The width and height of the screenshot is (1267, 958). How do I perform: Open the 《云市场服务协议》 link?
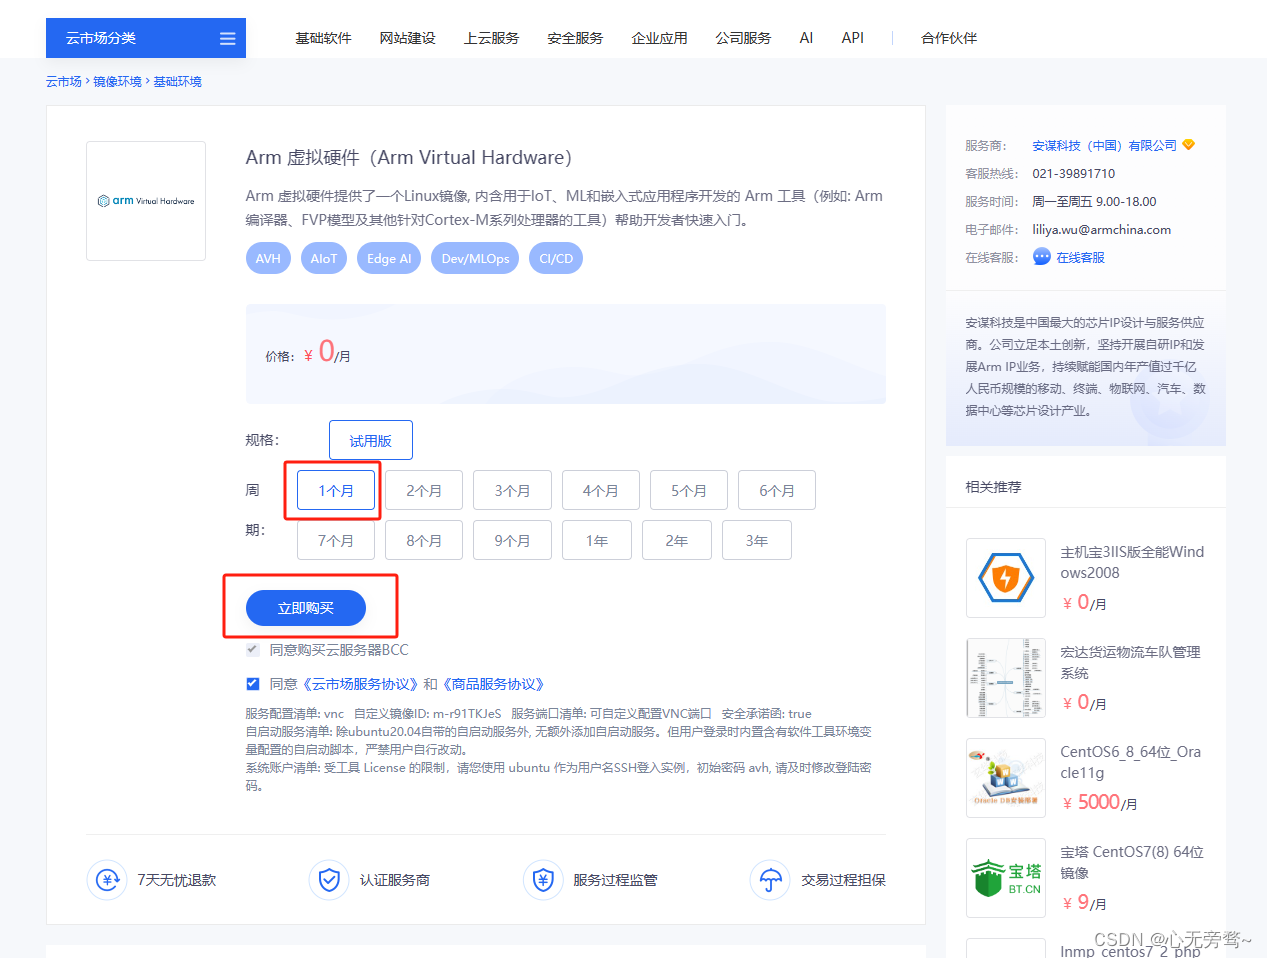[x=360, y=684]
